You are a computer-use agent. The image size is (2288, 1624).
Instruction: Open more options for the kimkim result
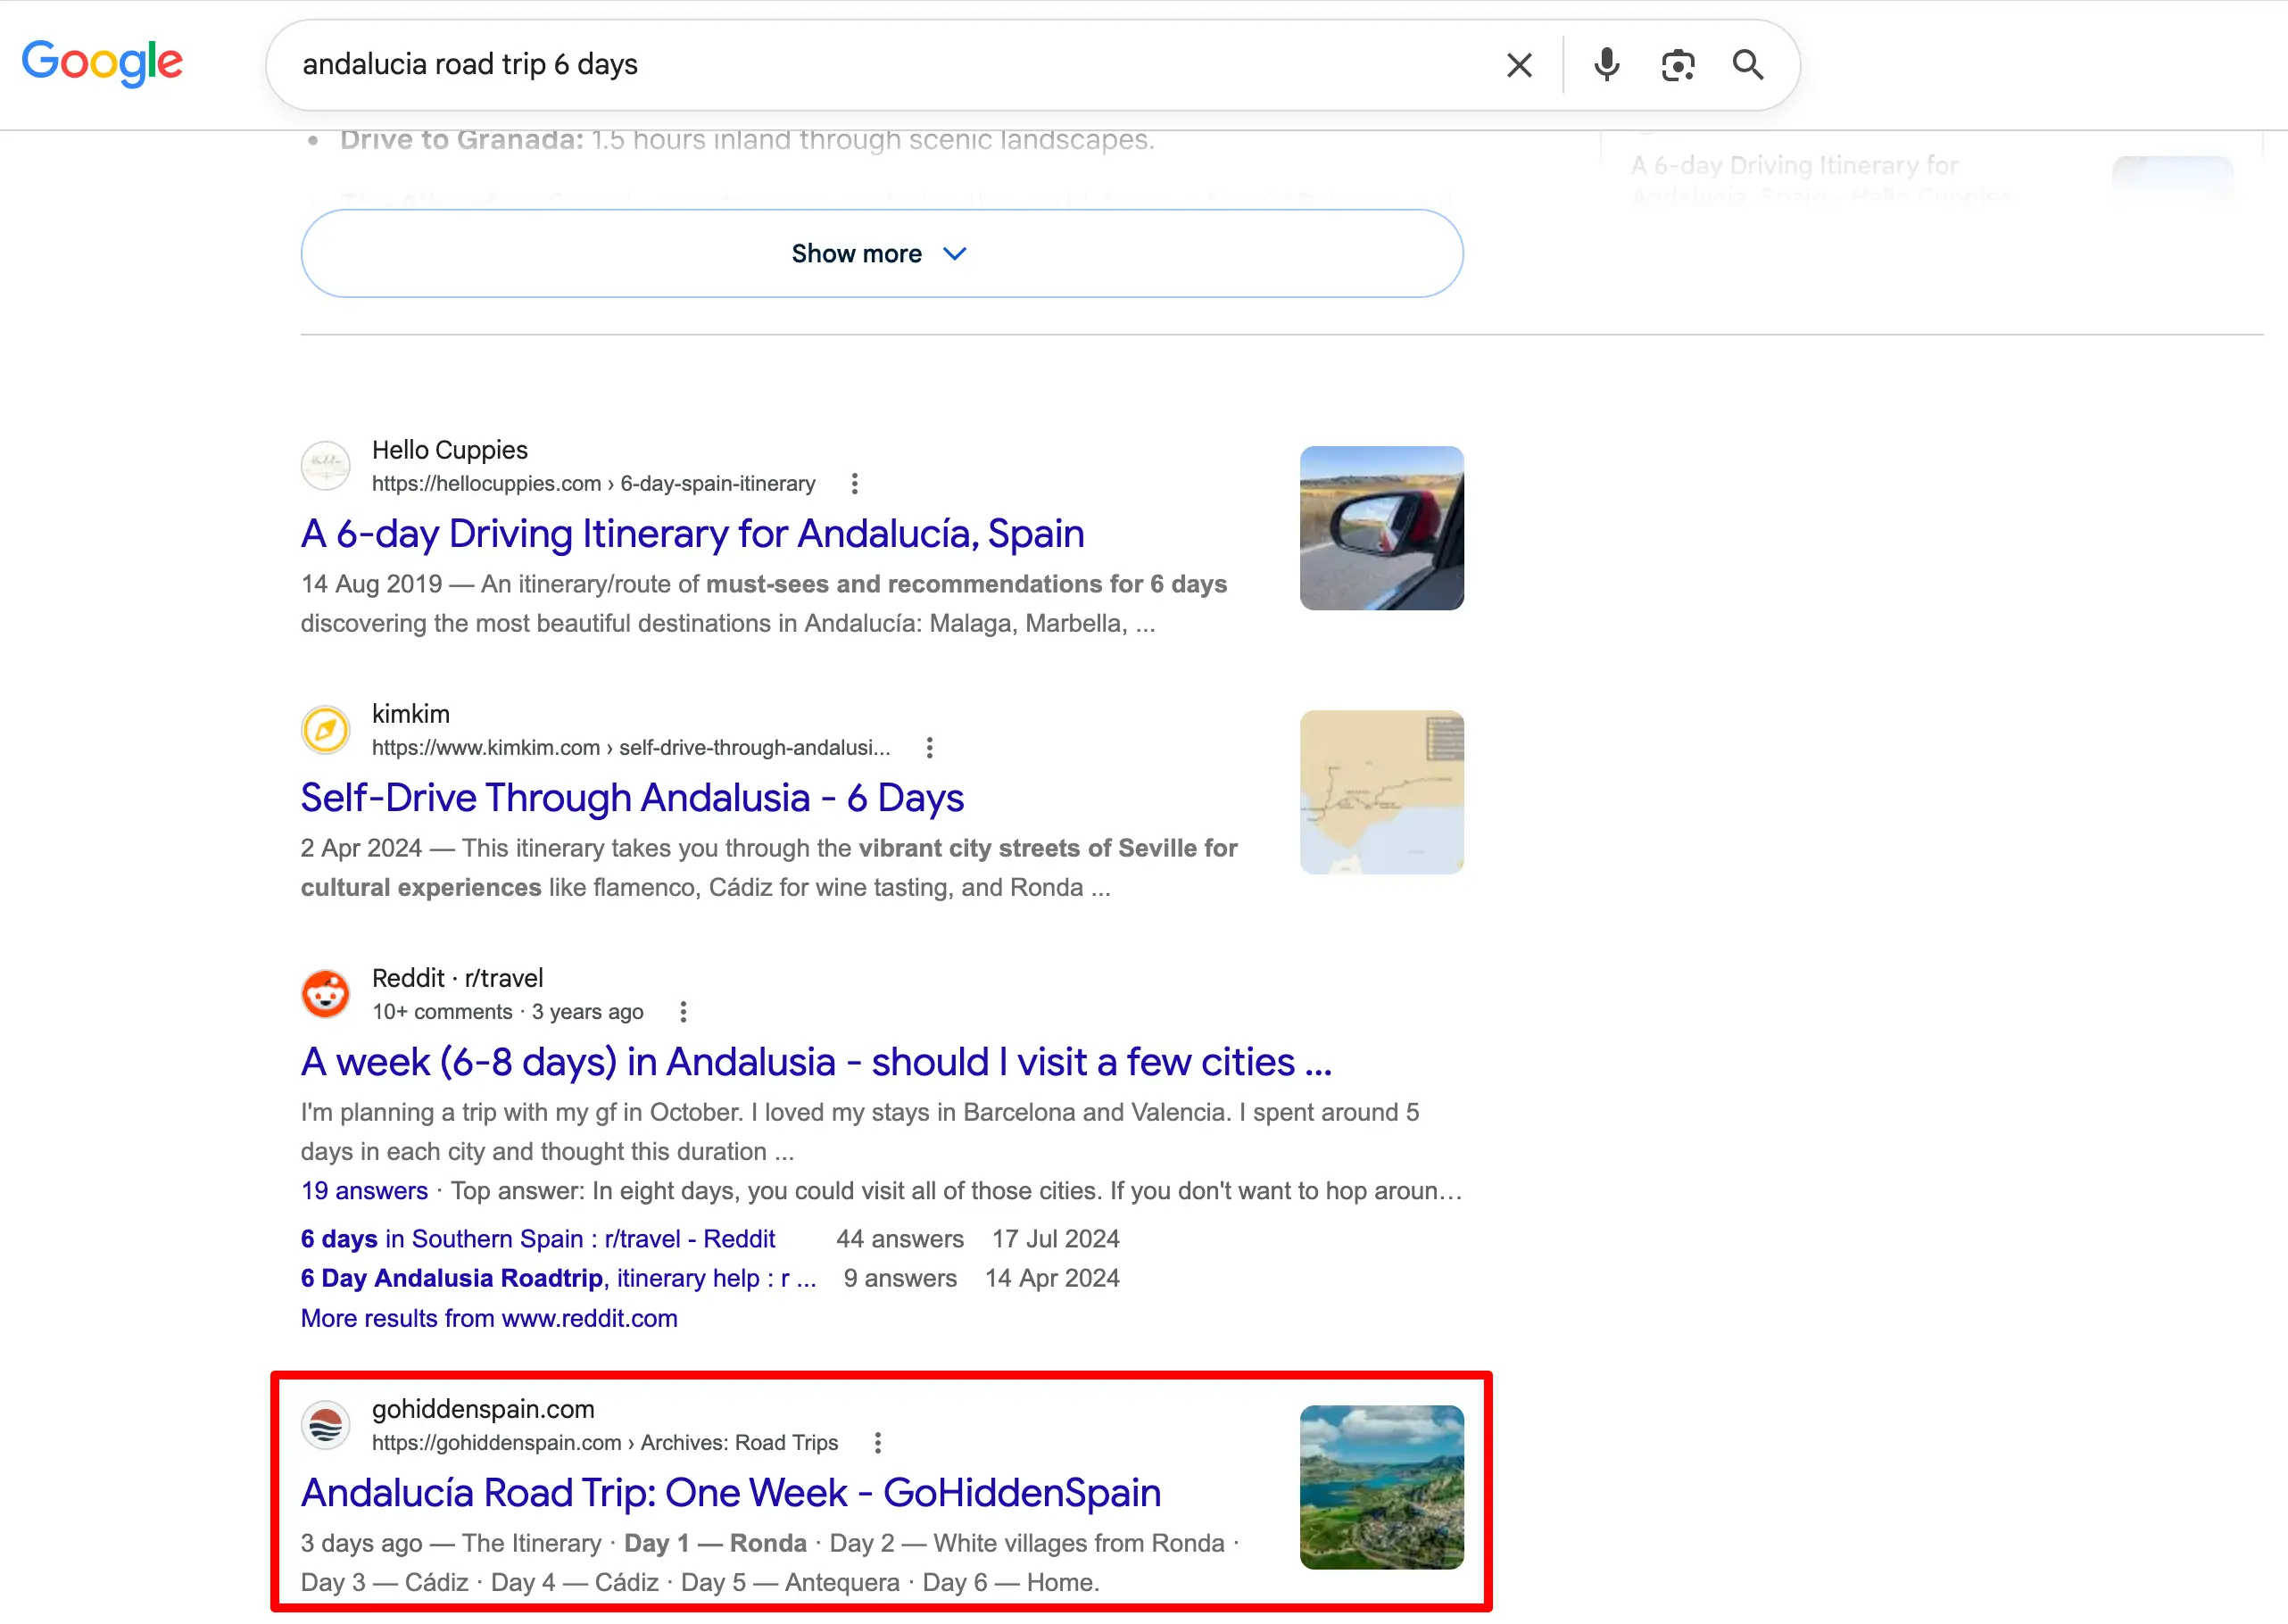click(x=929, y=748)
